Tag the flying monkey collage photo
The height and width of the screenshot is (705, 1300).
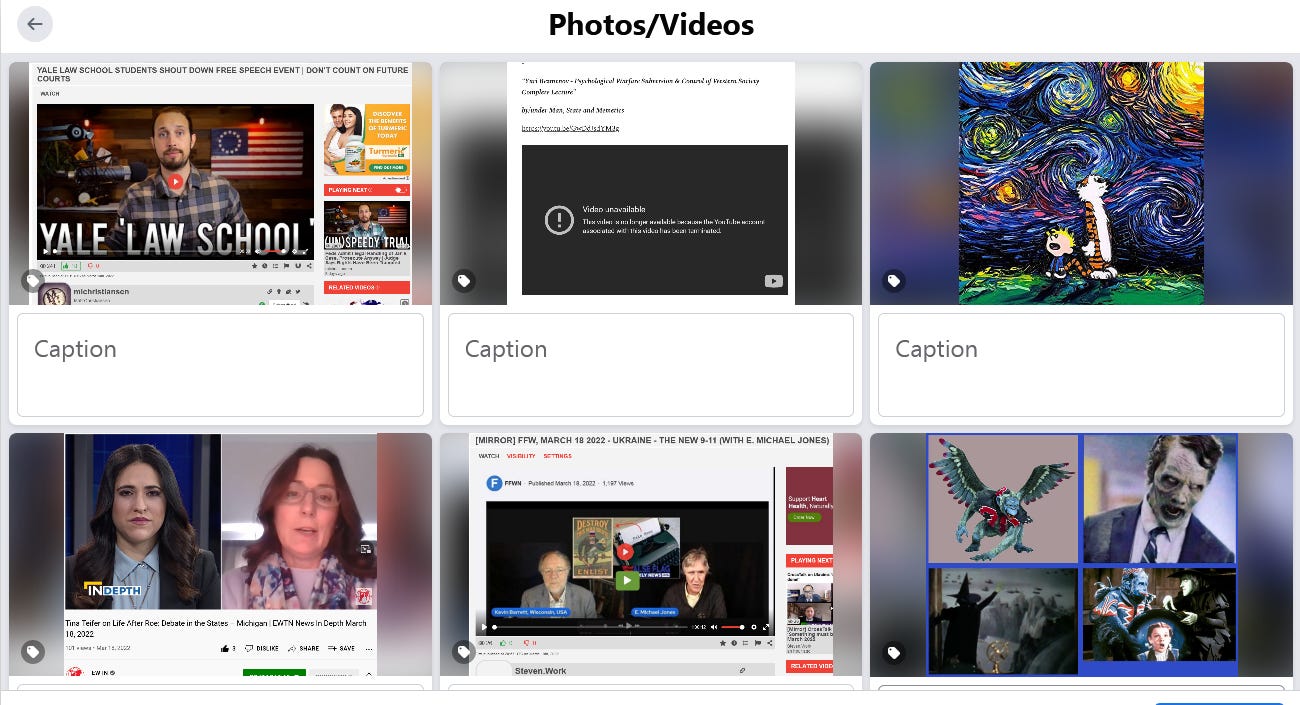click(x=894, y=652)
